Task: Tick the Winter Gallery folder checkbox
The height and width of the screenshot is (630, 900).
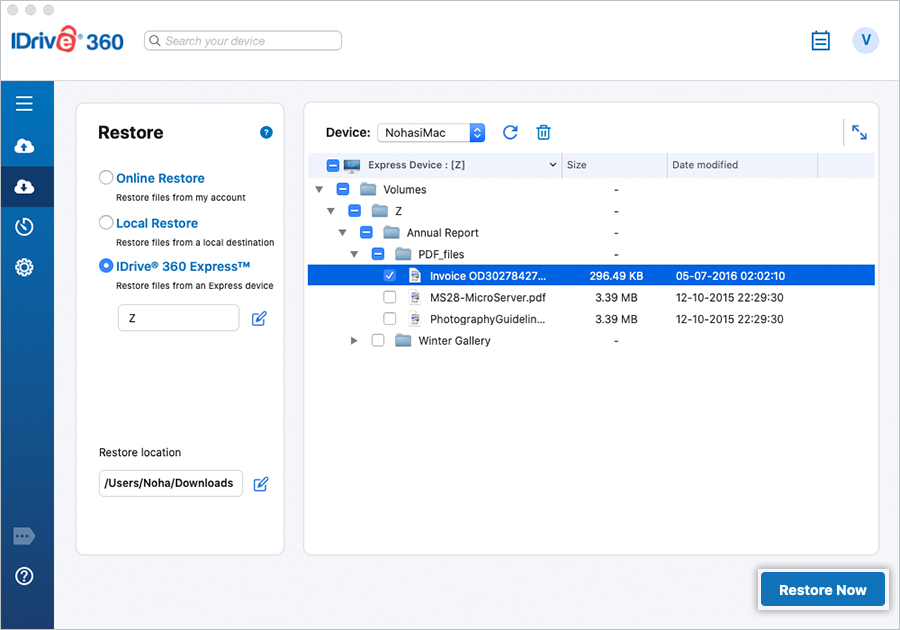Action: pyautogui.click(x=378, y=341)
